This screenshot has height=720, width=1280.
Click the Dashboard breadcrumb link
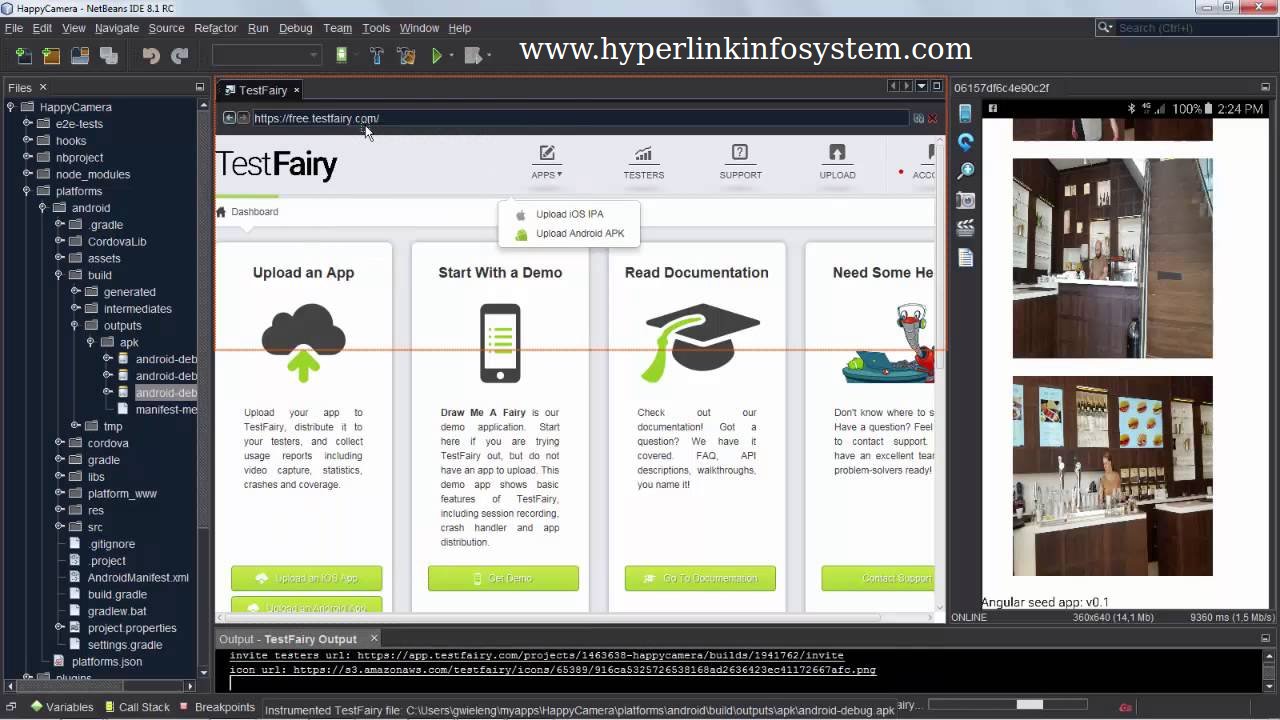(x=255, y=212)
